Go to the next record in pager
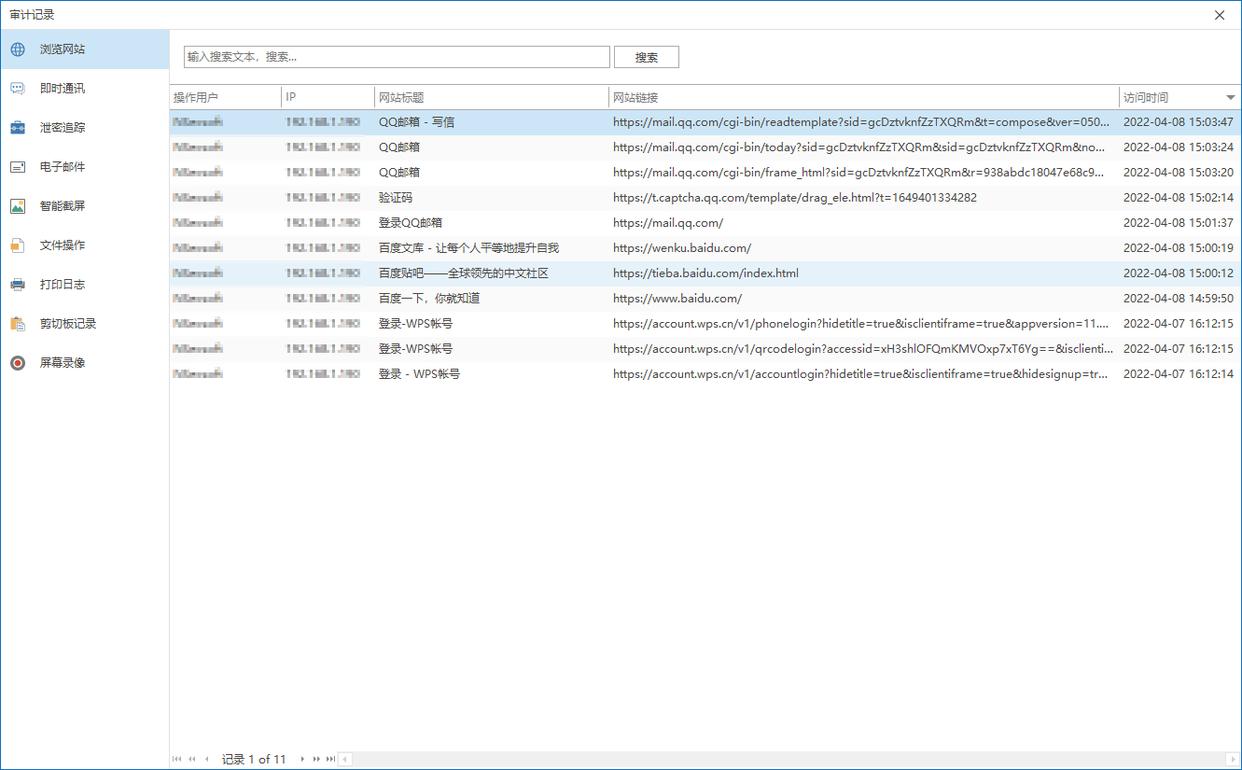This screenshot has width=1242, height=770. (303, 759)
